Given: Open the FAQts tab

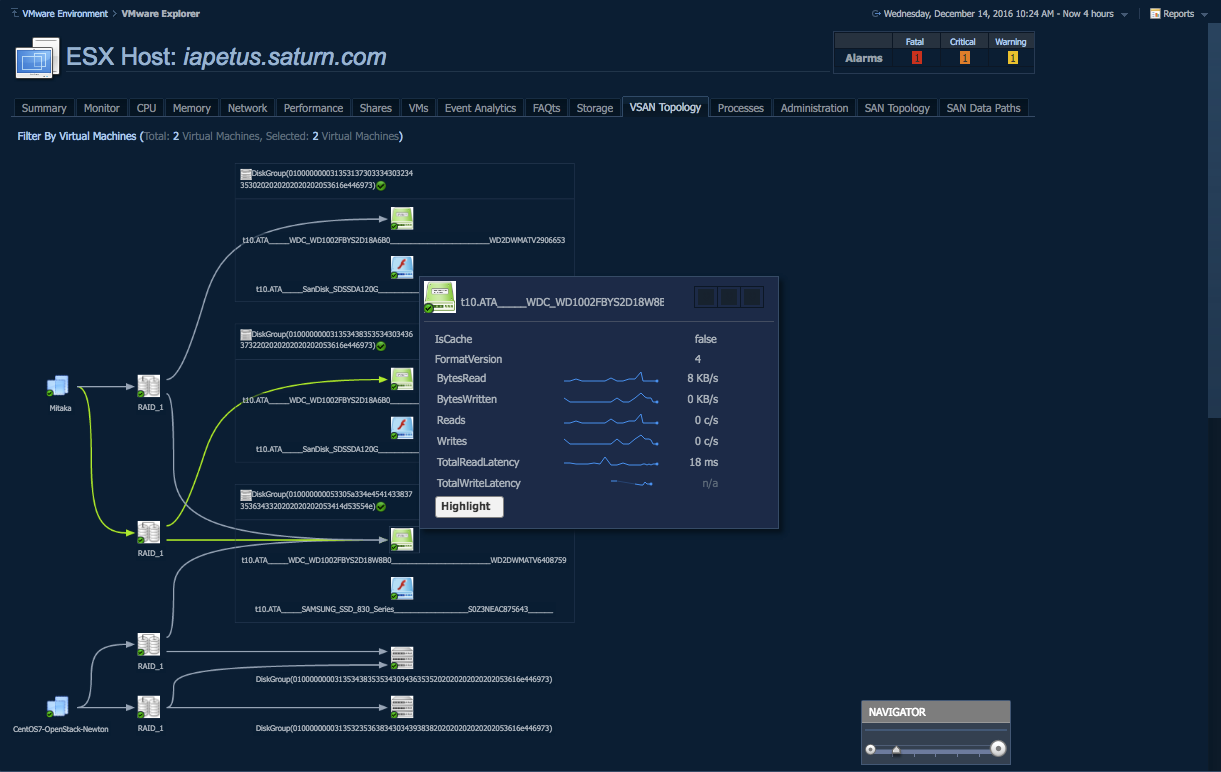Looking at the screenshot, I should tap(547, 108).
